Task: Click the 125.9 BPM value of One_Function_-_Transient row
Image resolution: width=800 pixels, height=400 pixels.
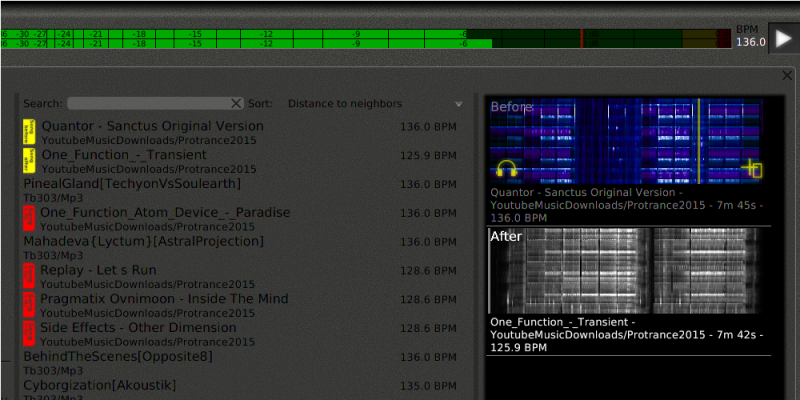Action: [428, 156]
